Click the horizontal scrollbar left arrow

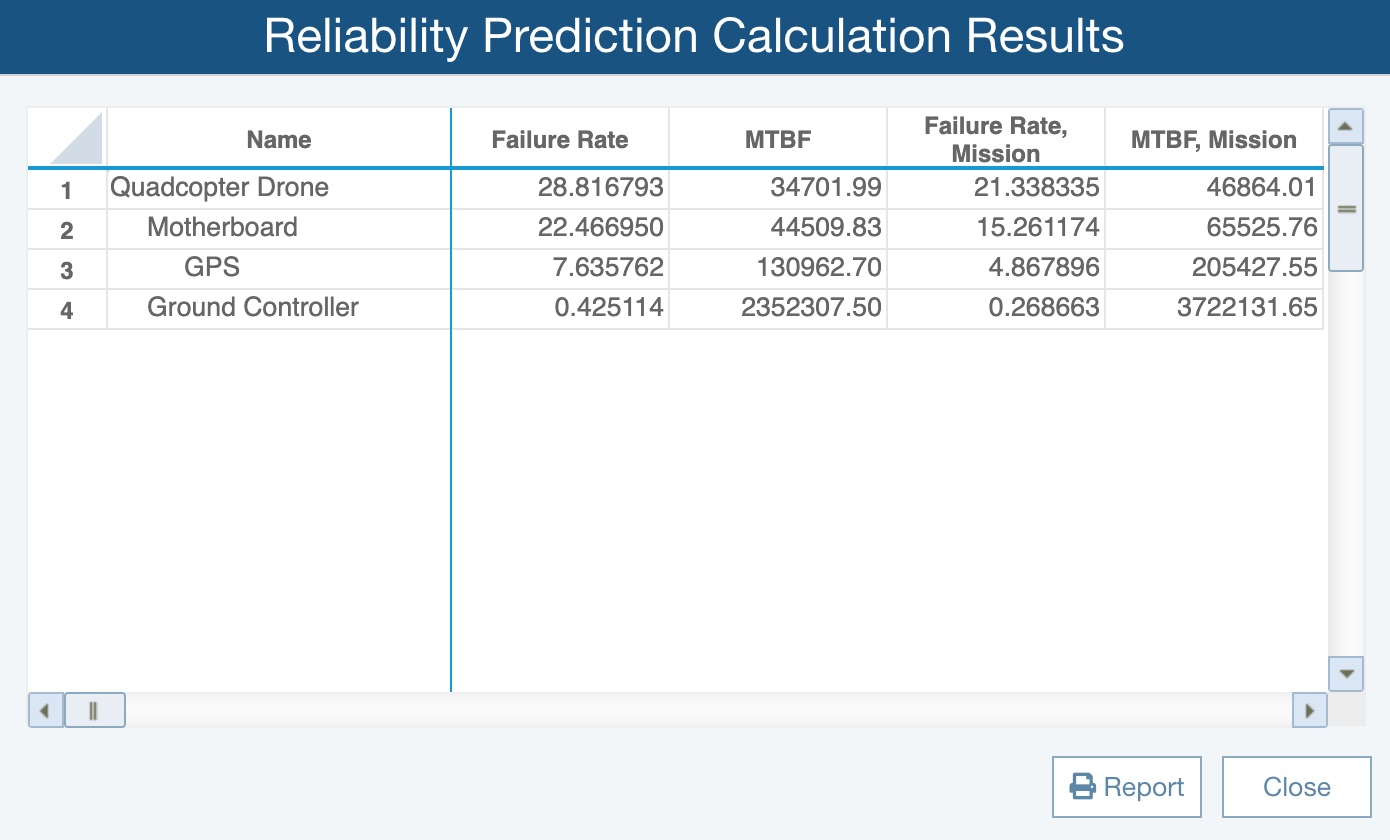(x=45, y=711)
